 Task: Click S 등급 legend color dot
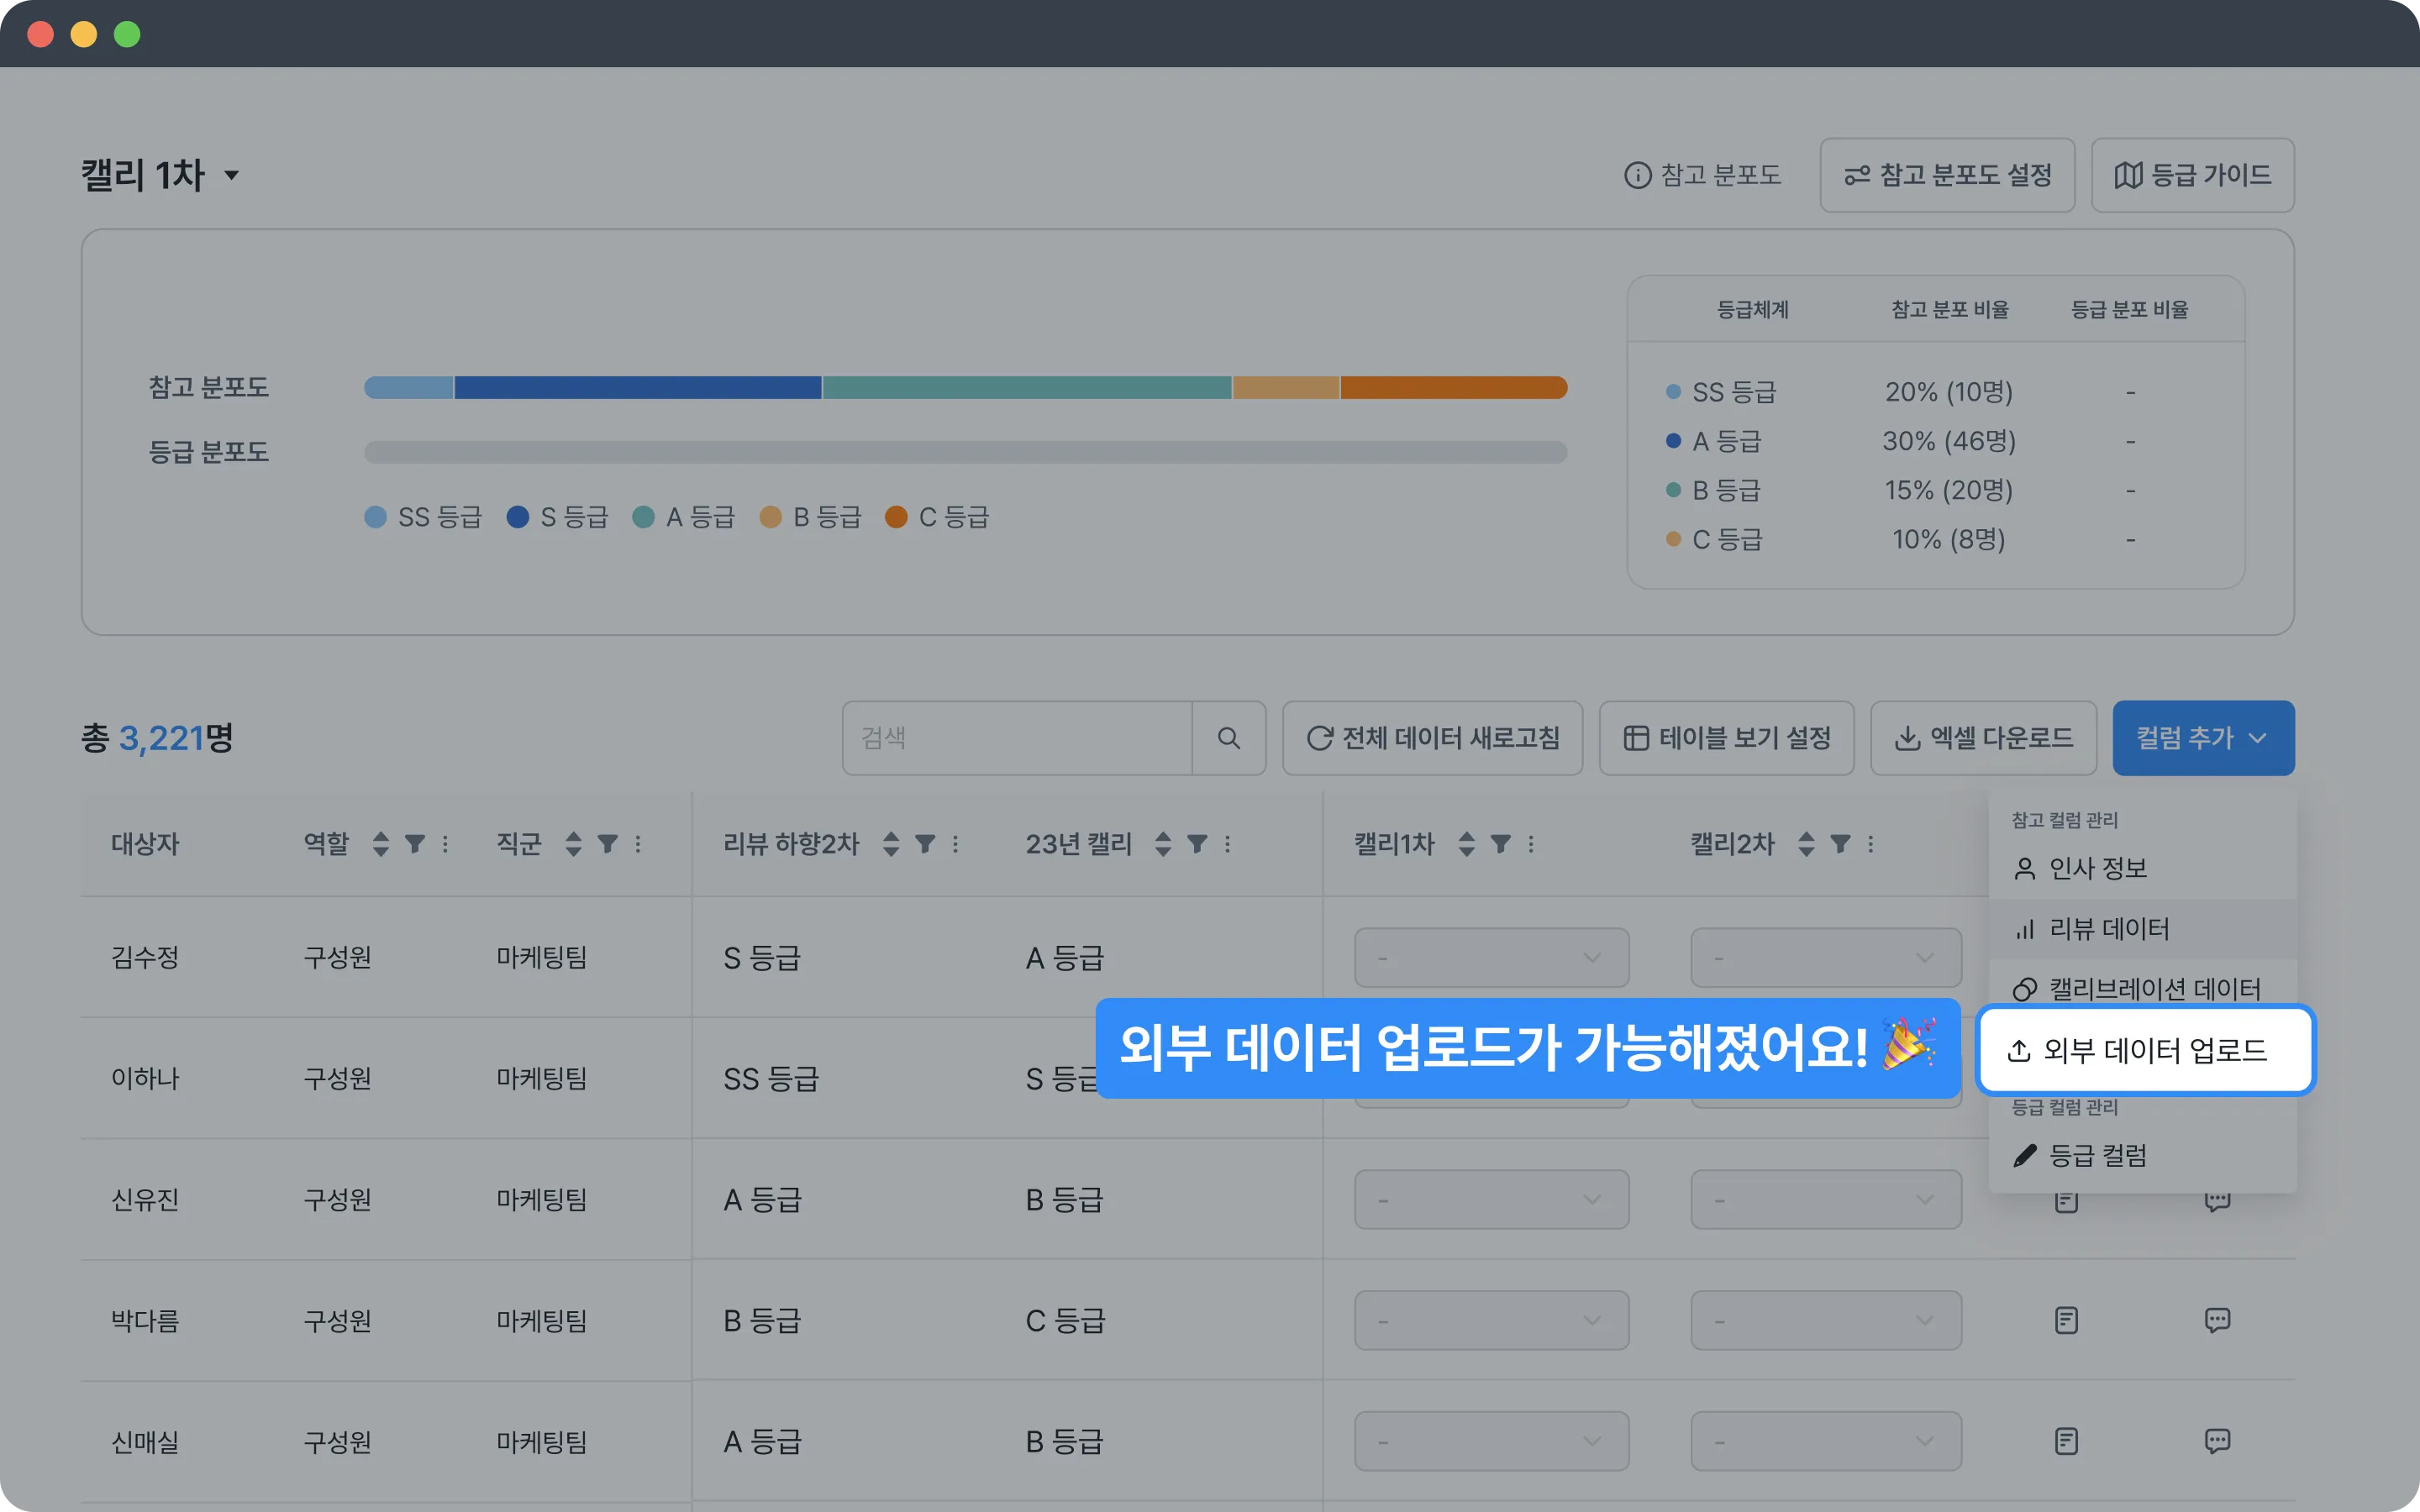pyautogui.click(x=517, y=517)
